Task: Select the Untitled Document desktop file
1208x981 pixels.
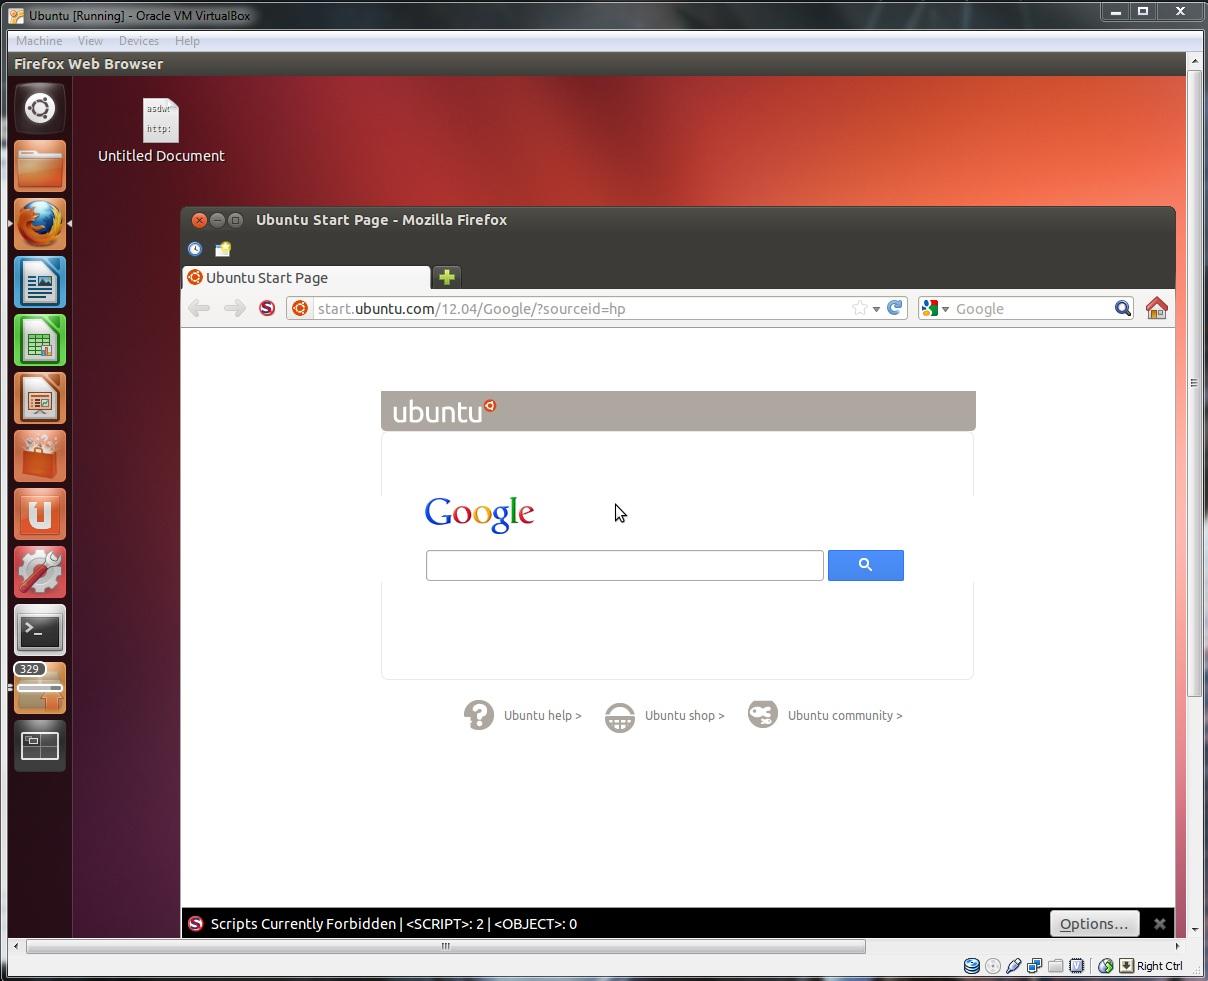Action: click(x=161, y=131)
